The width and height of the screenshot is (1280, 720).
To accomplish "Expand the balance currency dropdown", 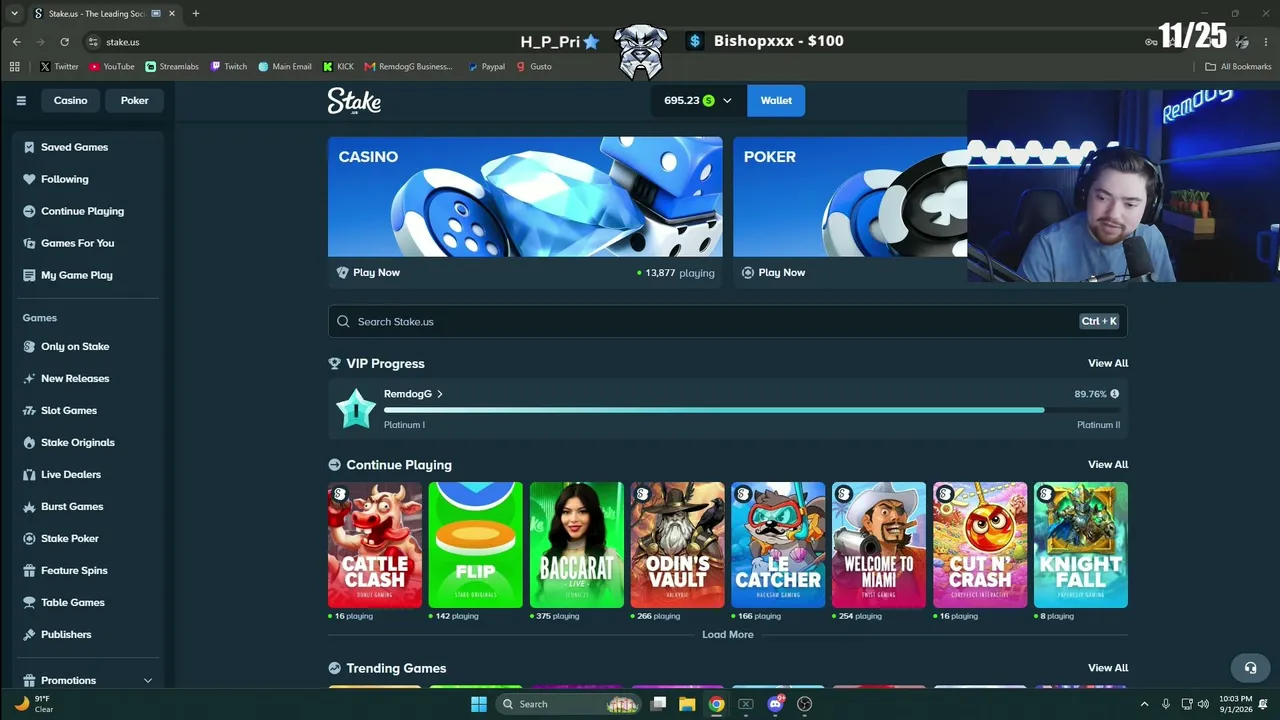I will 727,101.
